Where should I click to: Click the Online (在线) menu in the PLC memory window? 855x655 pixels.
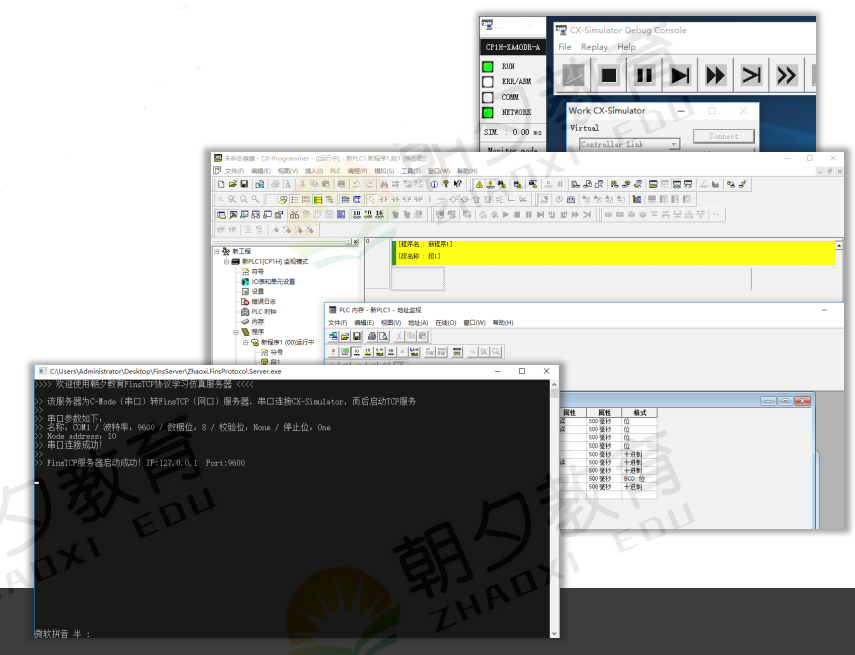(445, 323)
